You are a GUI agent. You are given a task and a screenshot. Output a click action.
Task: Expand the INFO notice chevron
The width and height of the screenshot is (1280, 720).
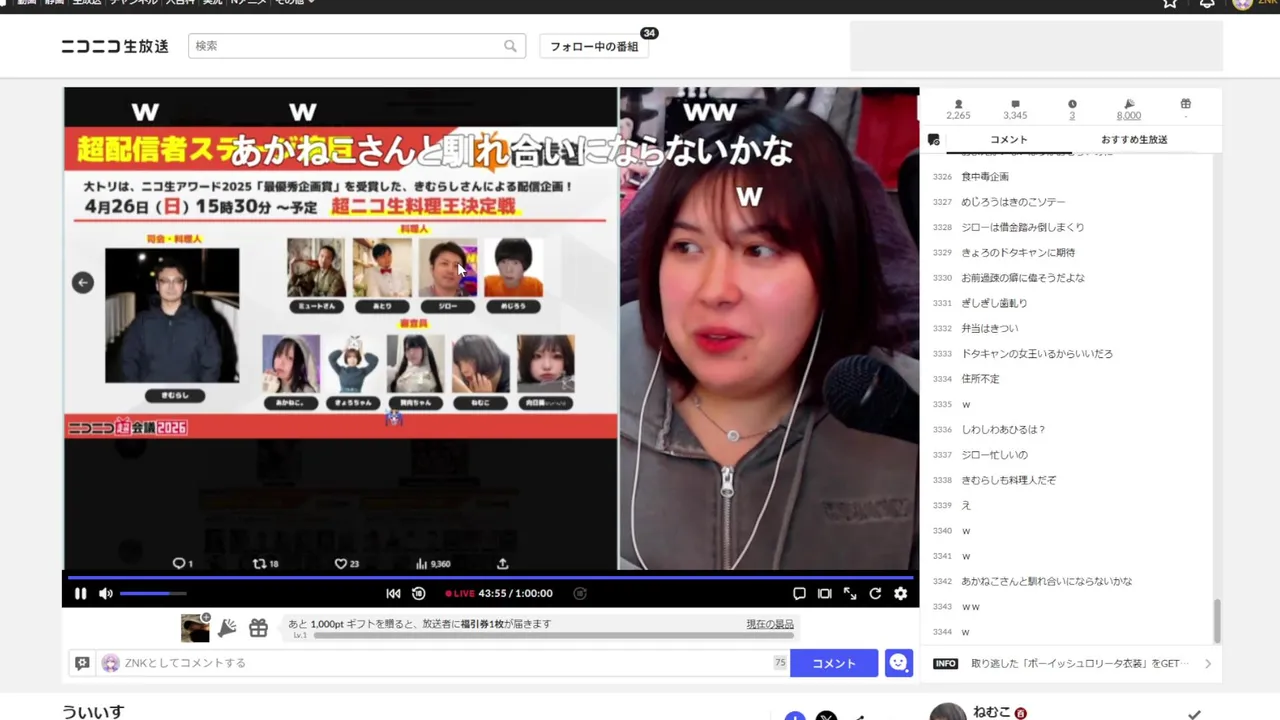click(x=1207, y=663)
